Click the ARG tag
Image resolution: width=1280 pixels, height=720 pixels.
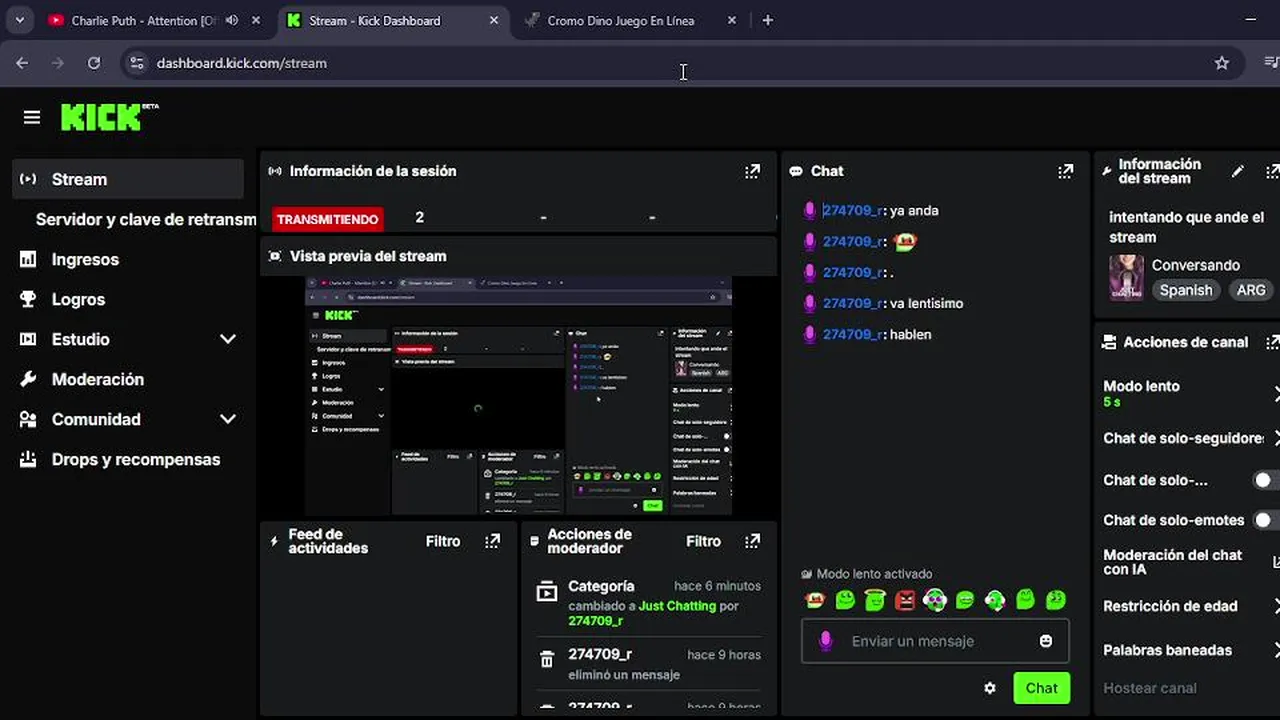pos(1251,290)
